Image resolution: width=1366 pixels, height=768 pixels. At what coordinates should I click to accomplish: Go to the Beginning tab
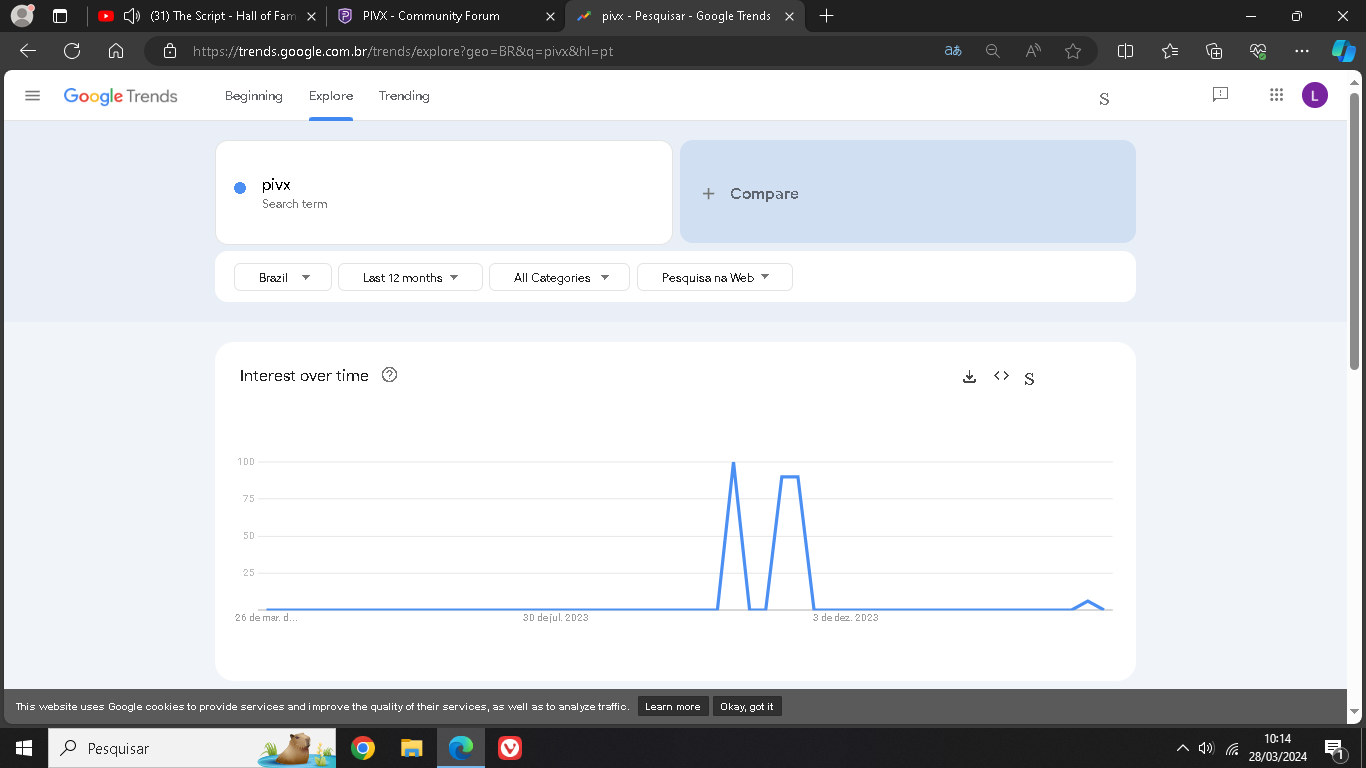254,96
